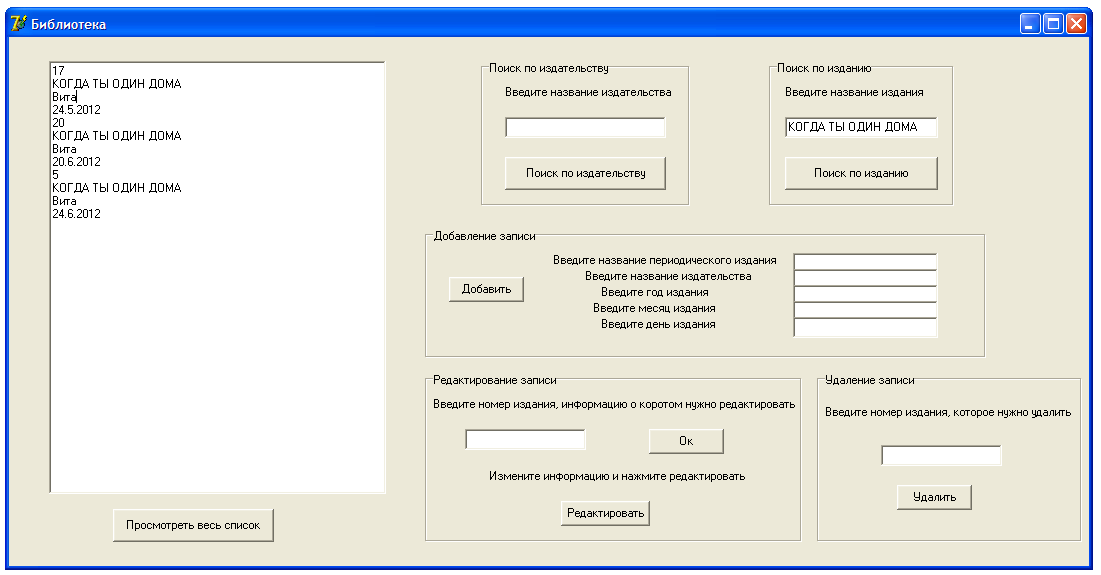
Task: Click 'Измените информацию и нажмите редактировать' text
Action: [x=617, y=476]
